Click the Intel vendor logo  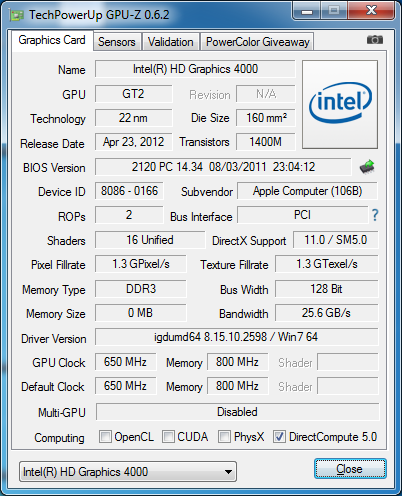pos(340,104)
